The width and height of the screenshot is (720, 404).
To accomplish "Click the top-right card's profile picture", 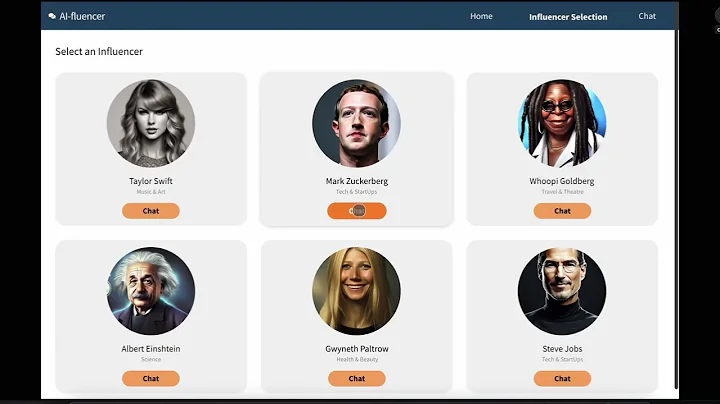I will [562, 123].
